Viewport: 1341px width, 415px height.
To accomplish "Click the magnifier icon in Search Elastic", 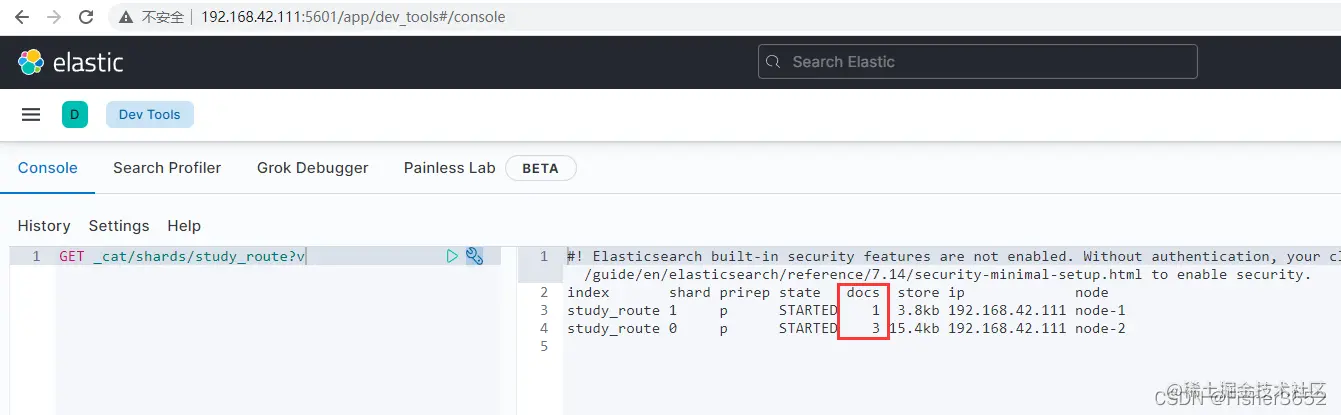I will 773,62.
